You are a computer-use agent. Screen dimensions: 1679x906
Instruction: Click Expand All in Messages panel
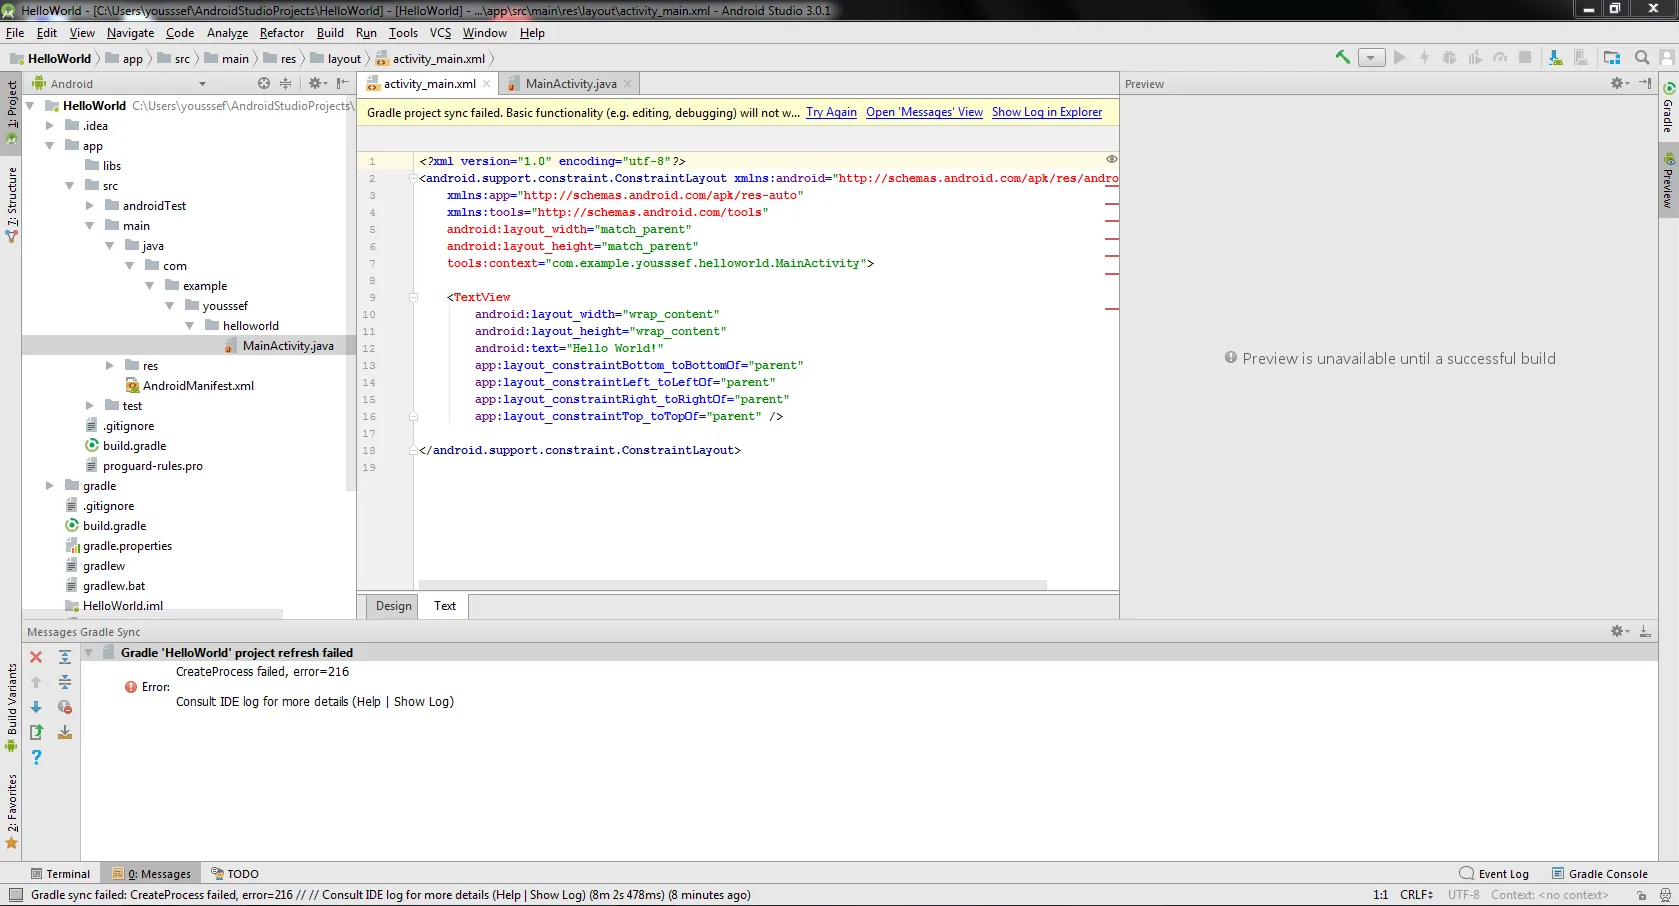[65, 657]
